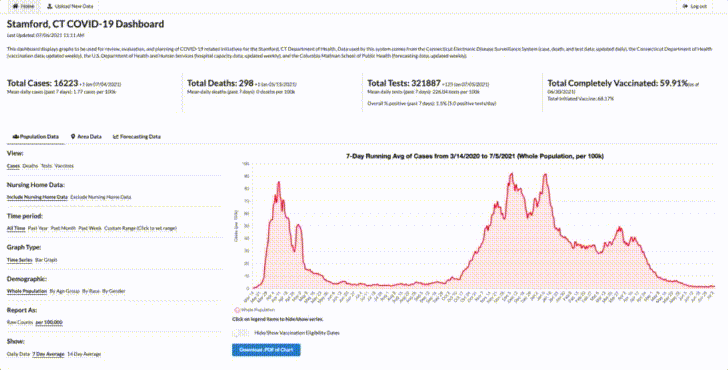Click the Whole Population legend swatch

237,310
